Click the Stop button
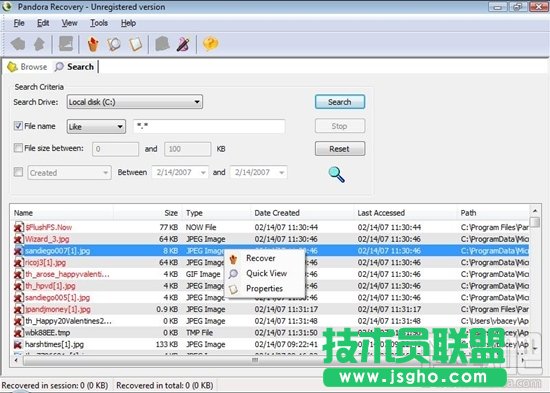550x393 pixels. (340, 126)
